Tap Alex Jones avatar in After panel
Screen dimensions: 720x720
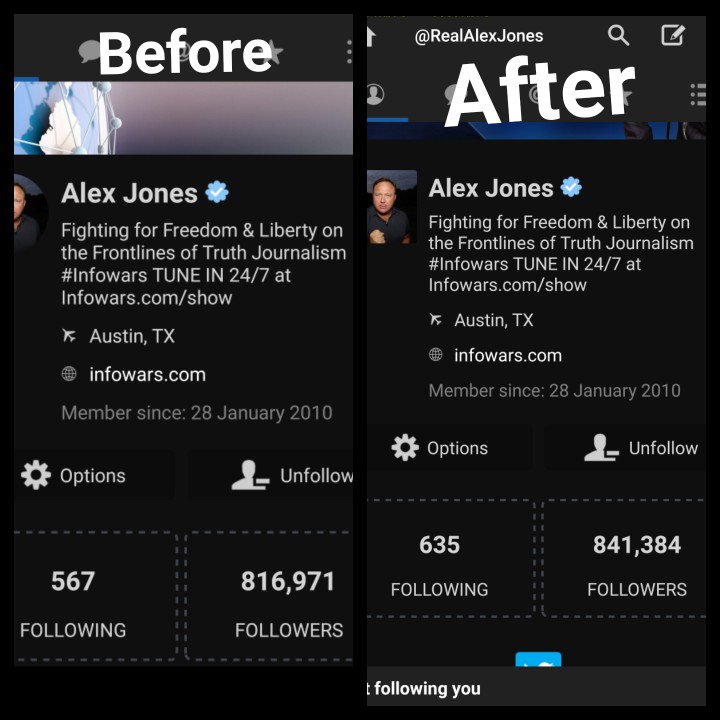pyautogui.click(x=392, y=207)
